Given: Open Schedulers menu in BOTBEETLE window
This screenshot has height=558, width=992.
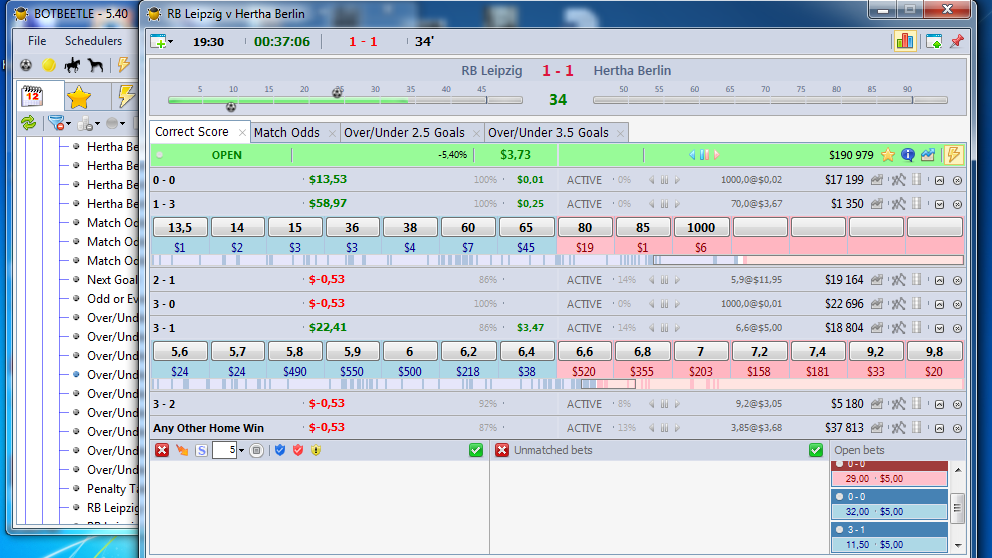Looking at the screenshot, I should click(x=93, y=40).
